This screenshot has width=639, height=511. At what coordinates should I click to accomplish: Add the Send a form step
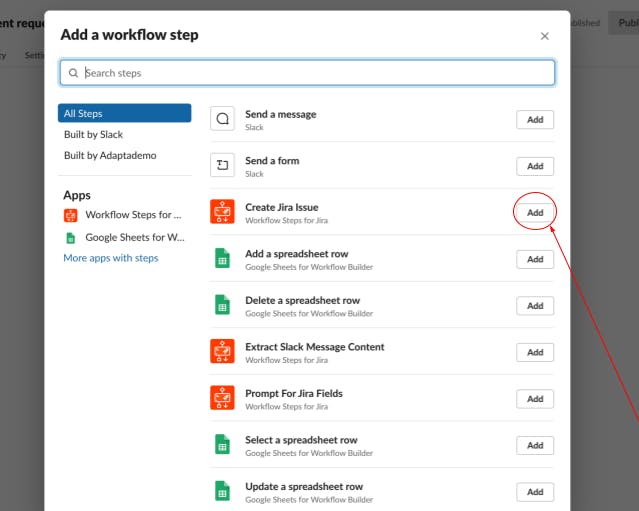pos(535,166)
